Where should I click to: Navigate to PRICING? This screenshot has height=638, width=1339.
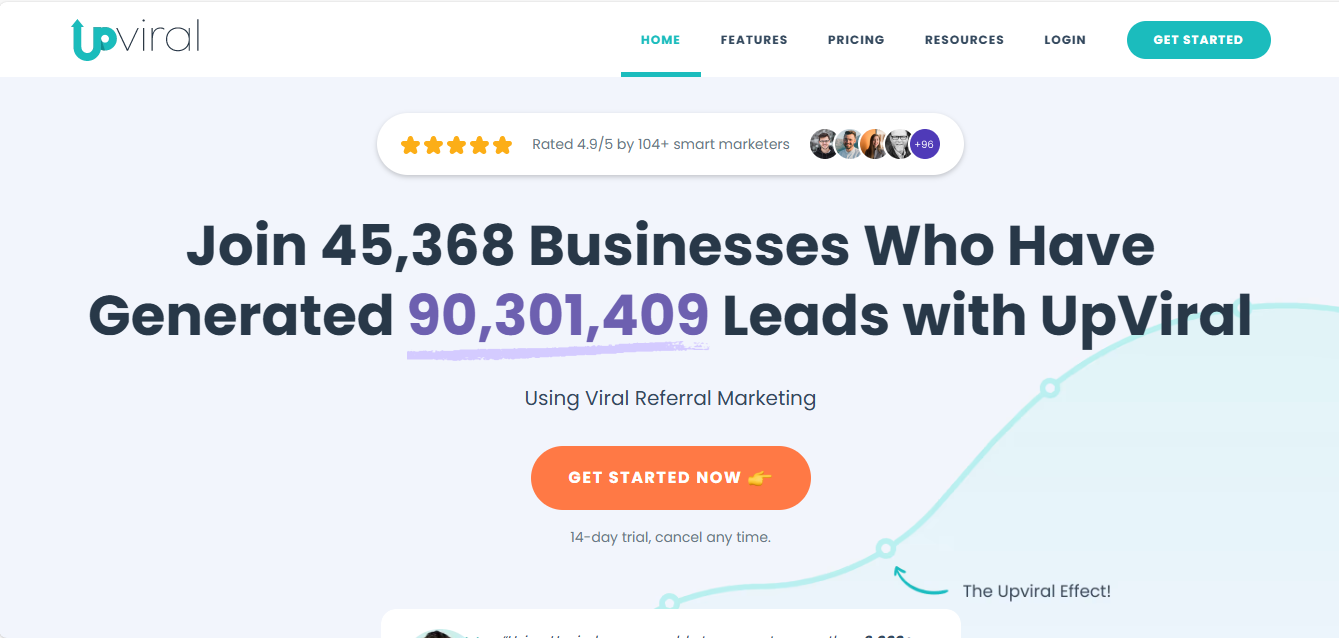[856, 40]
